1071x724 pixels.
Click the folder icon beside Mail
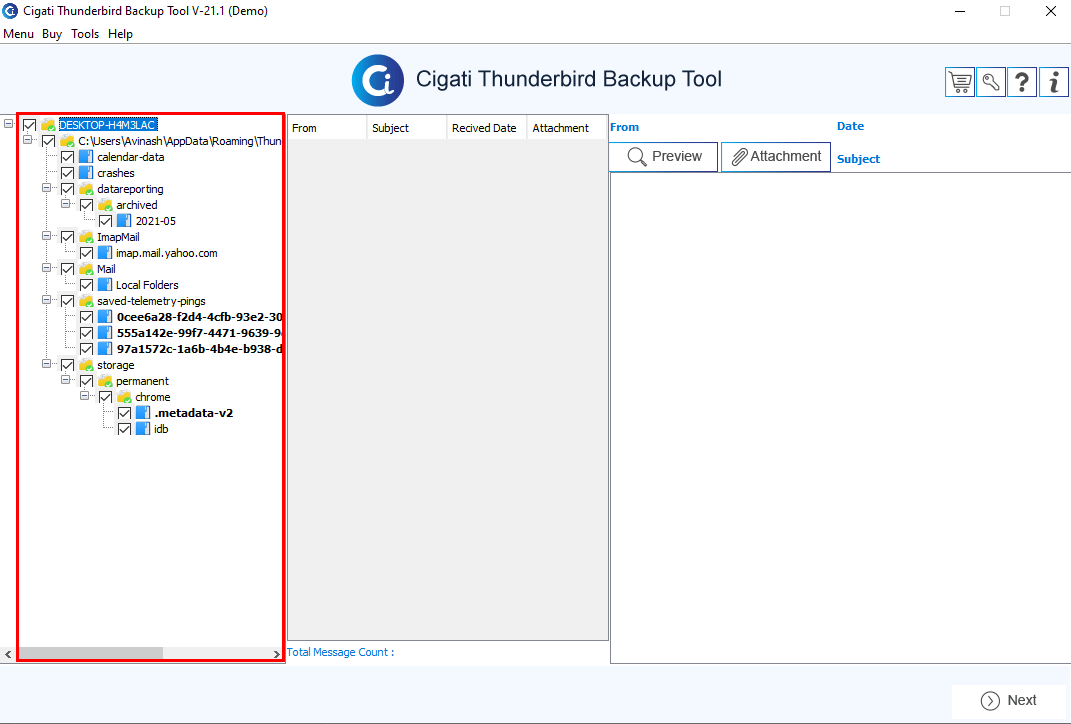(86, 269)
